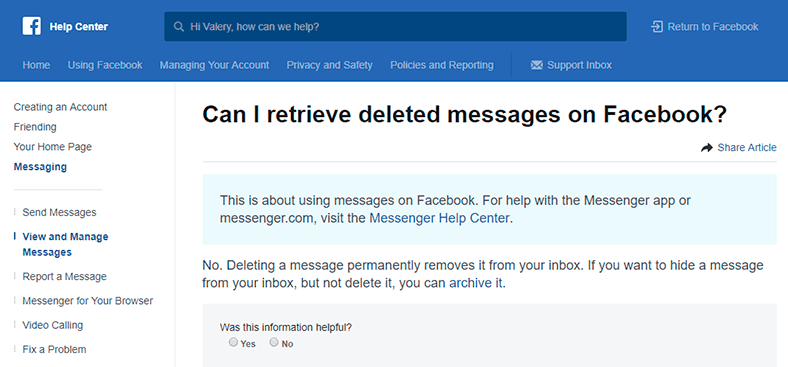Click the search magnifier icon
This screenshot has height=367, width=788.
178,27
